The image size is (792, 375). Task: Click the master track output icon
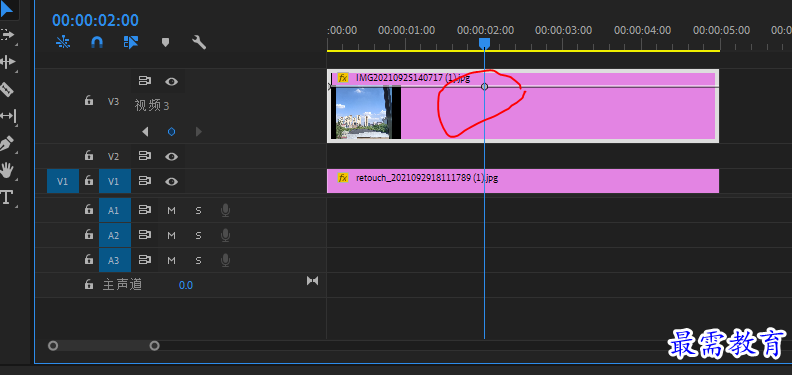pyautogui.click(x=313, y=280)
